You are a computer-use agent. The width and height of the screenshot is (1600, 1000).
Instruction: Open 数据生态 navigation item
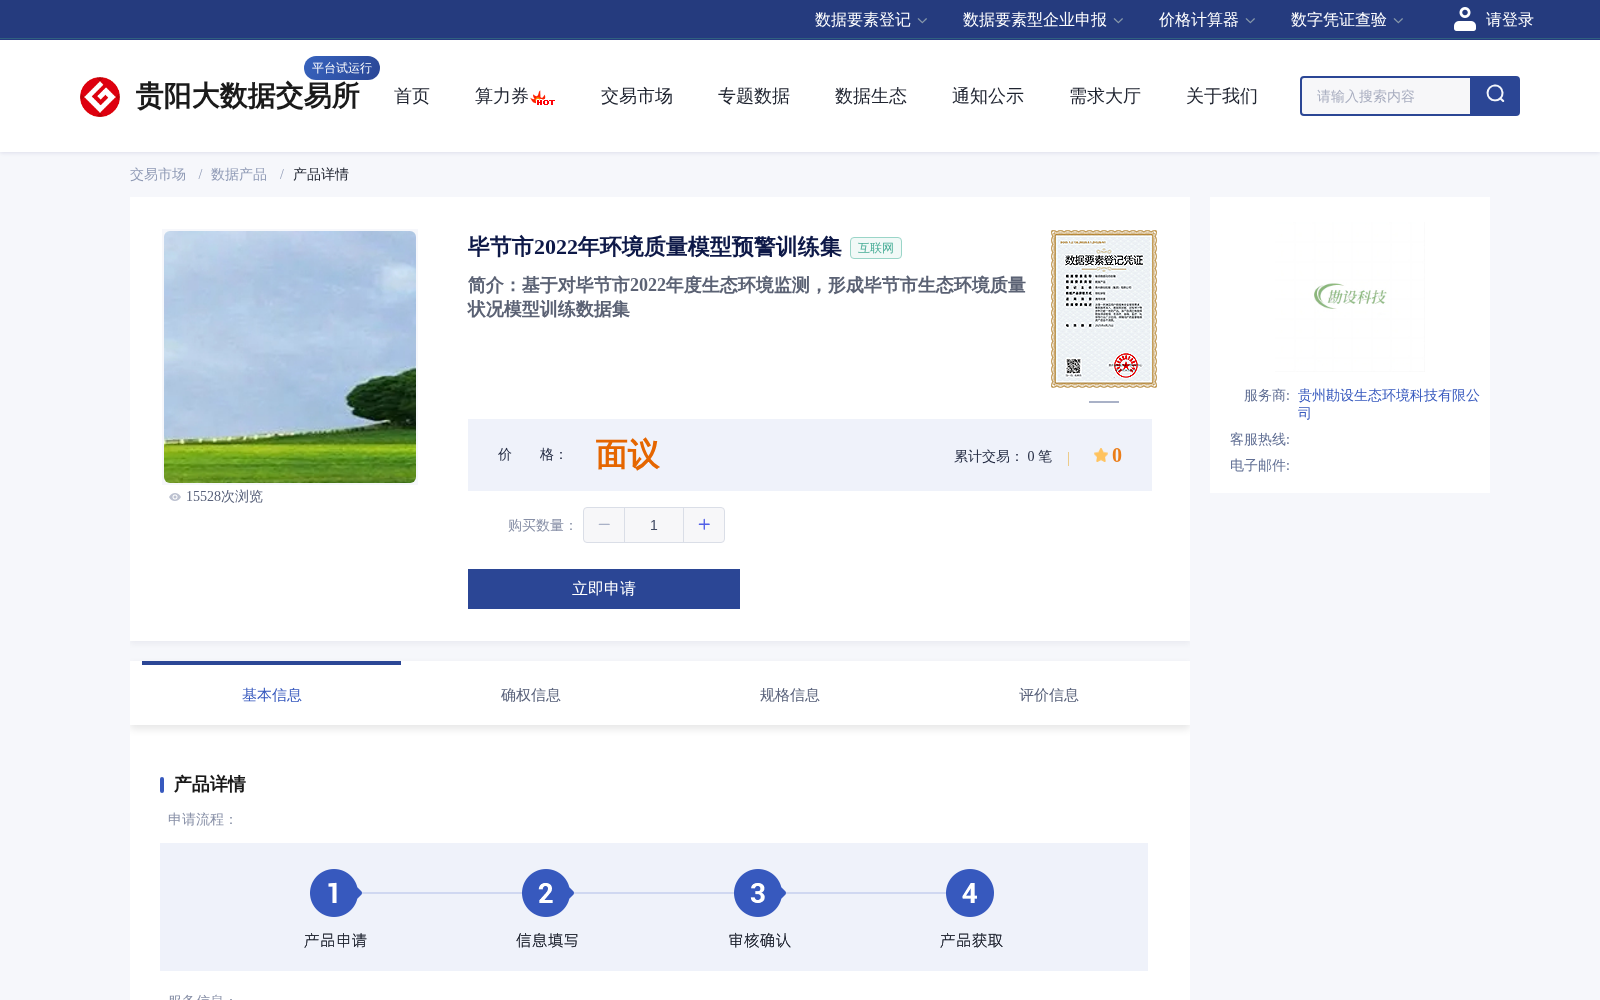click(x=871, y=96)
